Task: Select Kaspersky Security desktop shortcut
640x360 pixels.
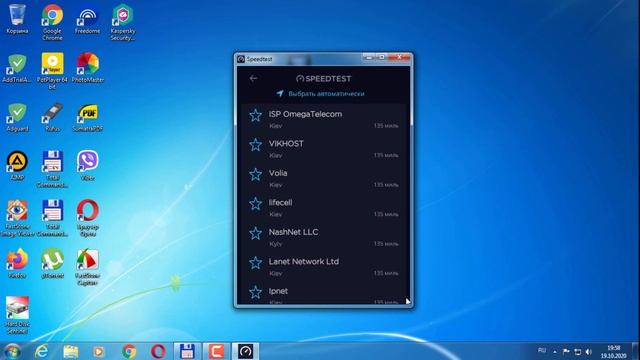Action: click(122, 22)
